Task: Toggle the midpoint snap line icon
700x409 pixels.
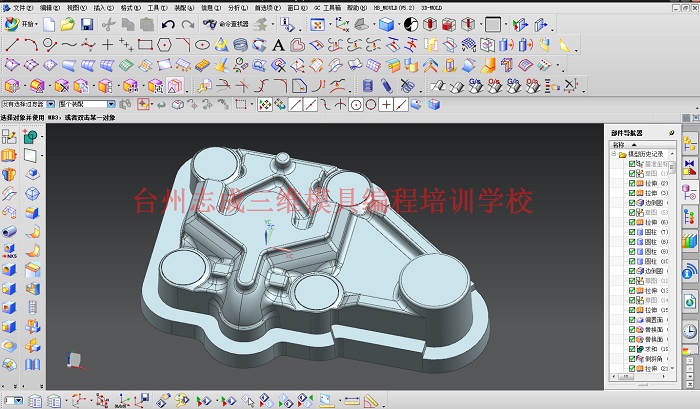Action: 310,105
